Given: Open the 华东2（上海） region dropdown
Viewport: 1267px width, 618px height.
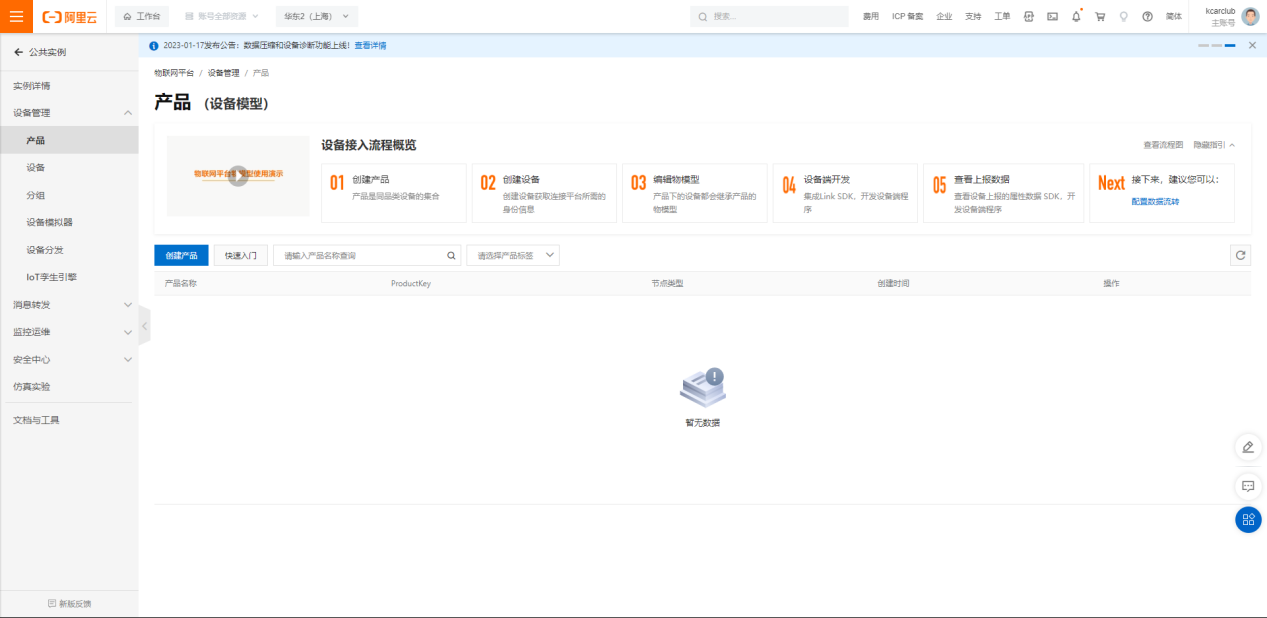Looking at the screenshot, I should [x=316, y=17].
